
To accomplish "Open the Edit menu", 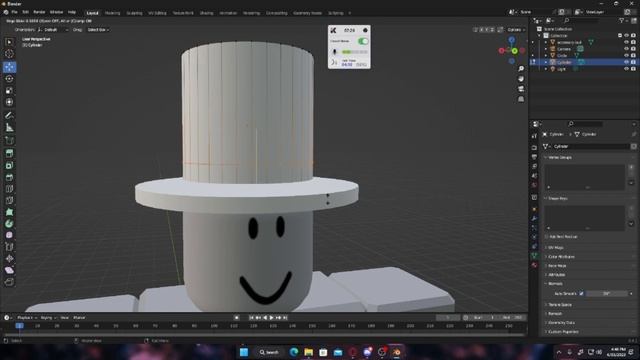I will [x=25, y=12].
